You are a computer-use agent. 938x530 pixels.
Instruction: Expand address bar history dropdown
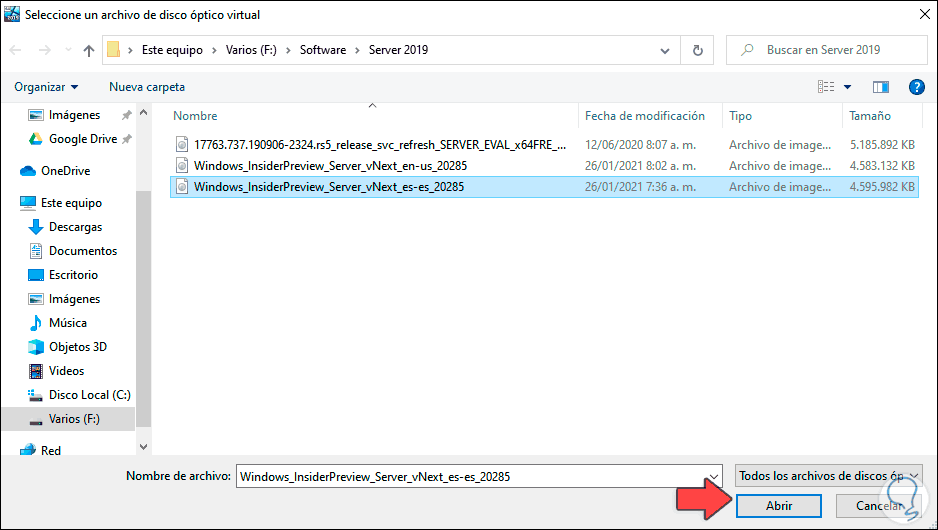click(665, 50)
